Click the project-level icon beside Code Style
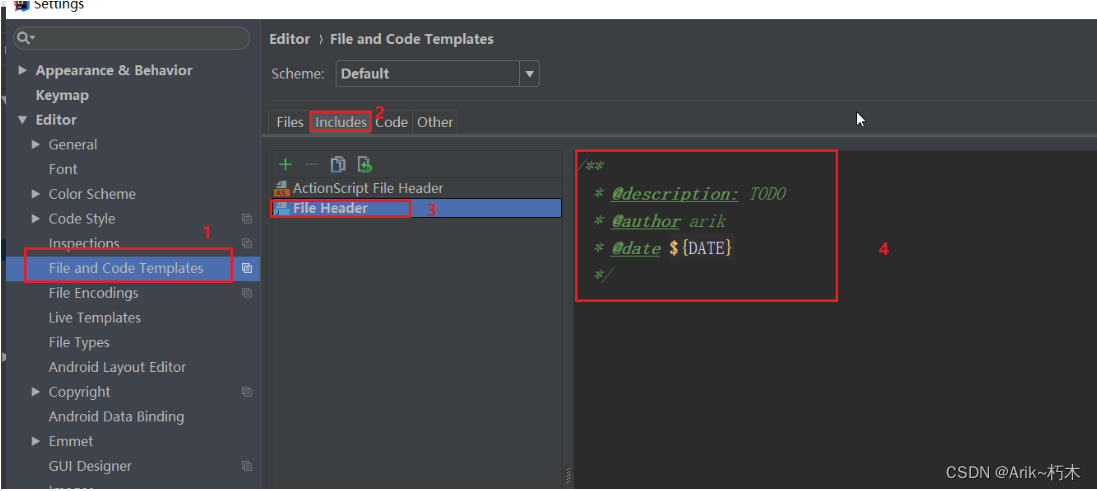Viewport: 1097px width, 491px height. pyautogui.click(x=247, y=219)
